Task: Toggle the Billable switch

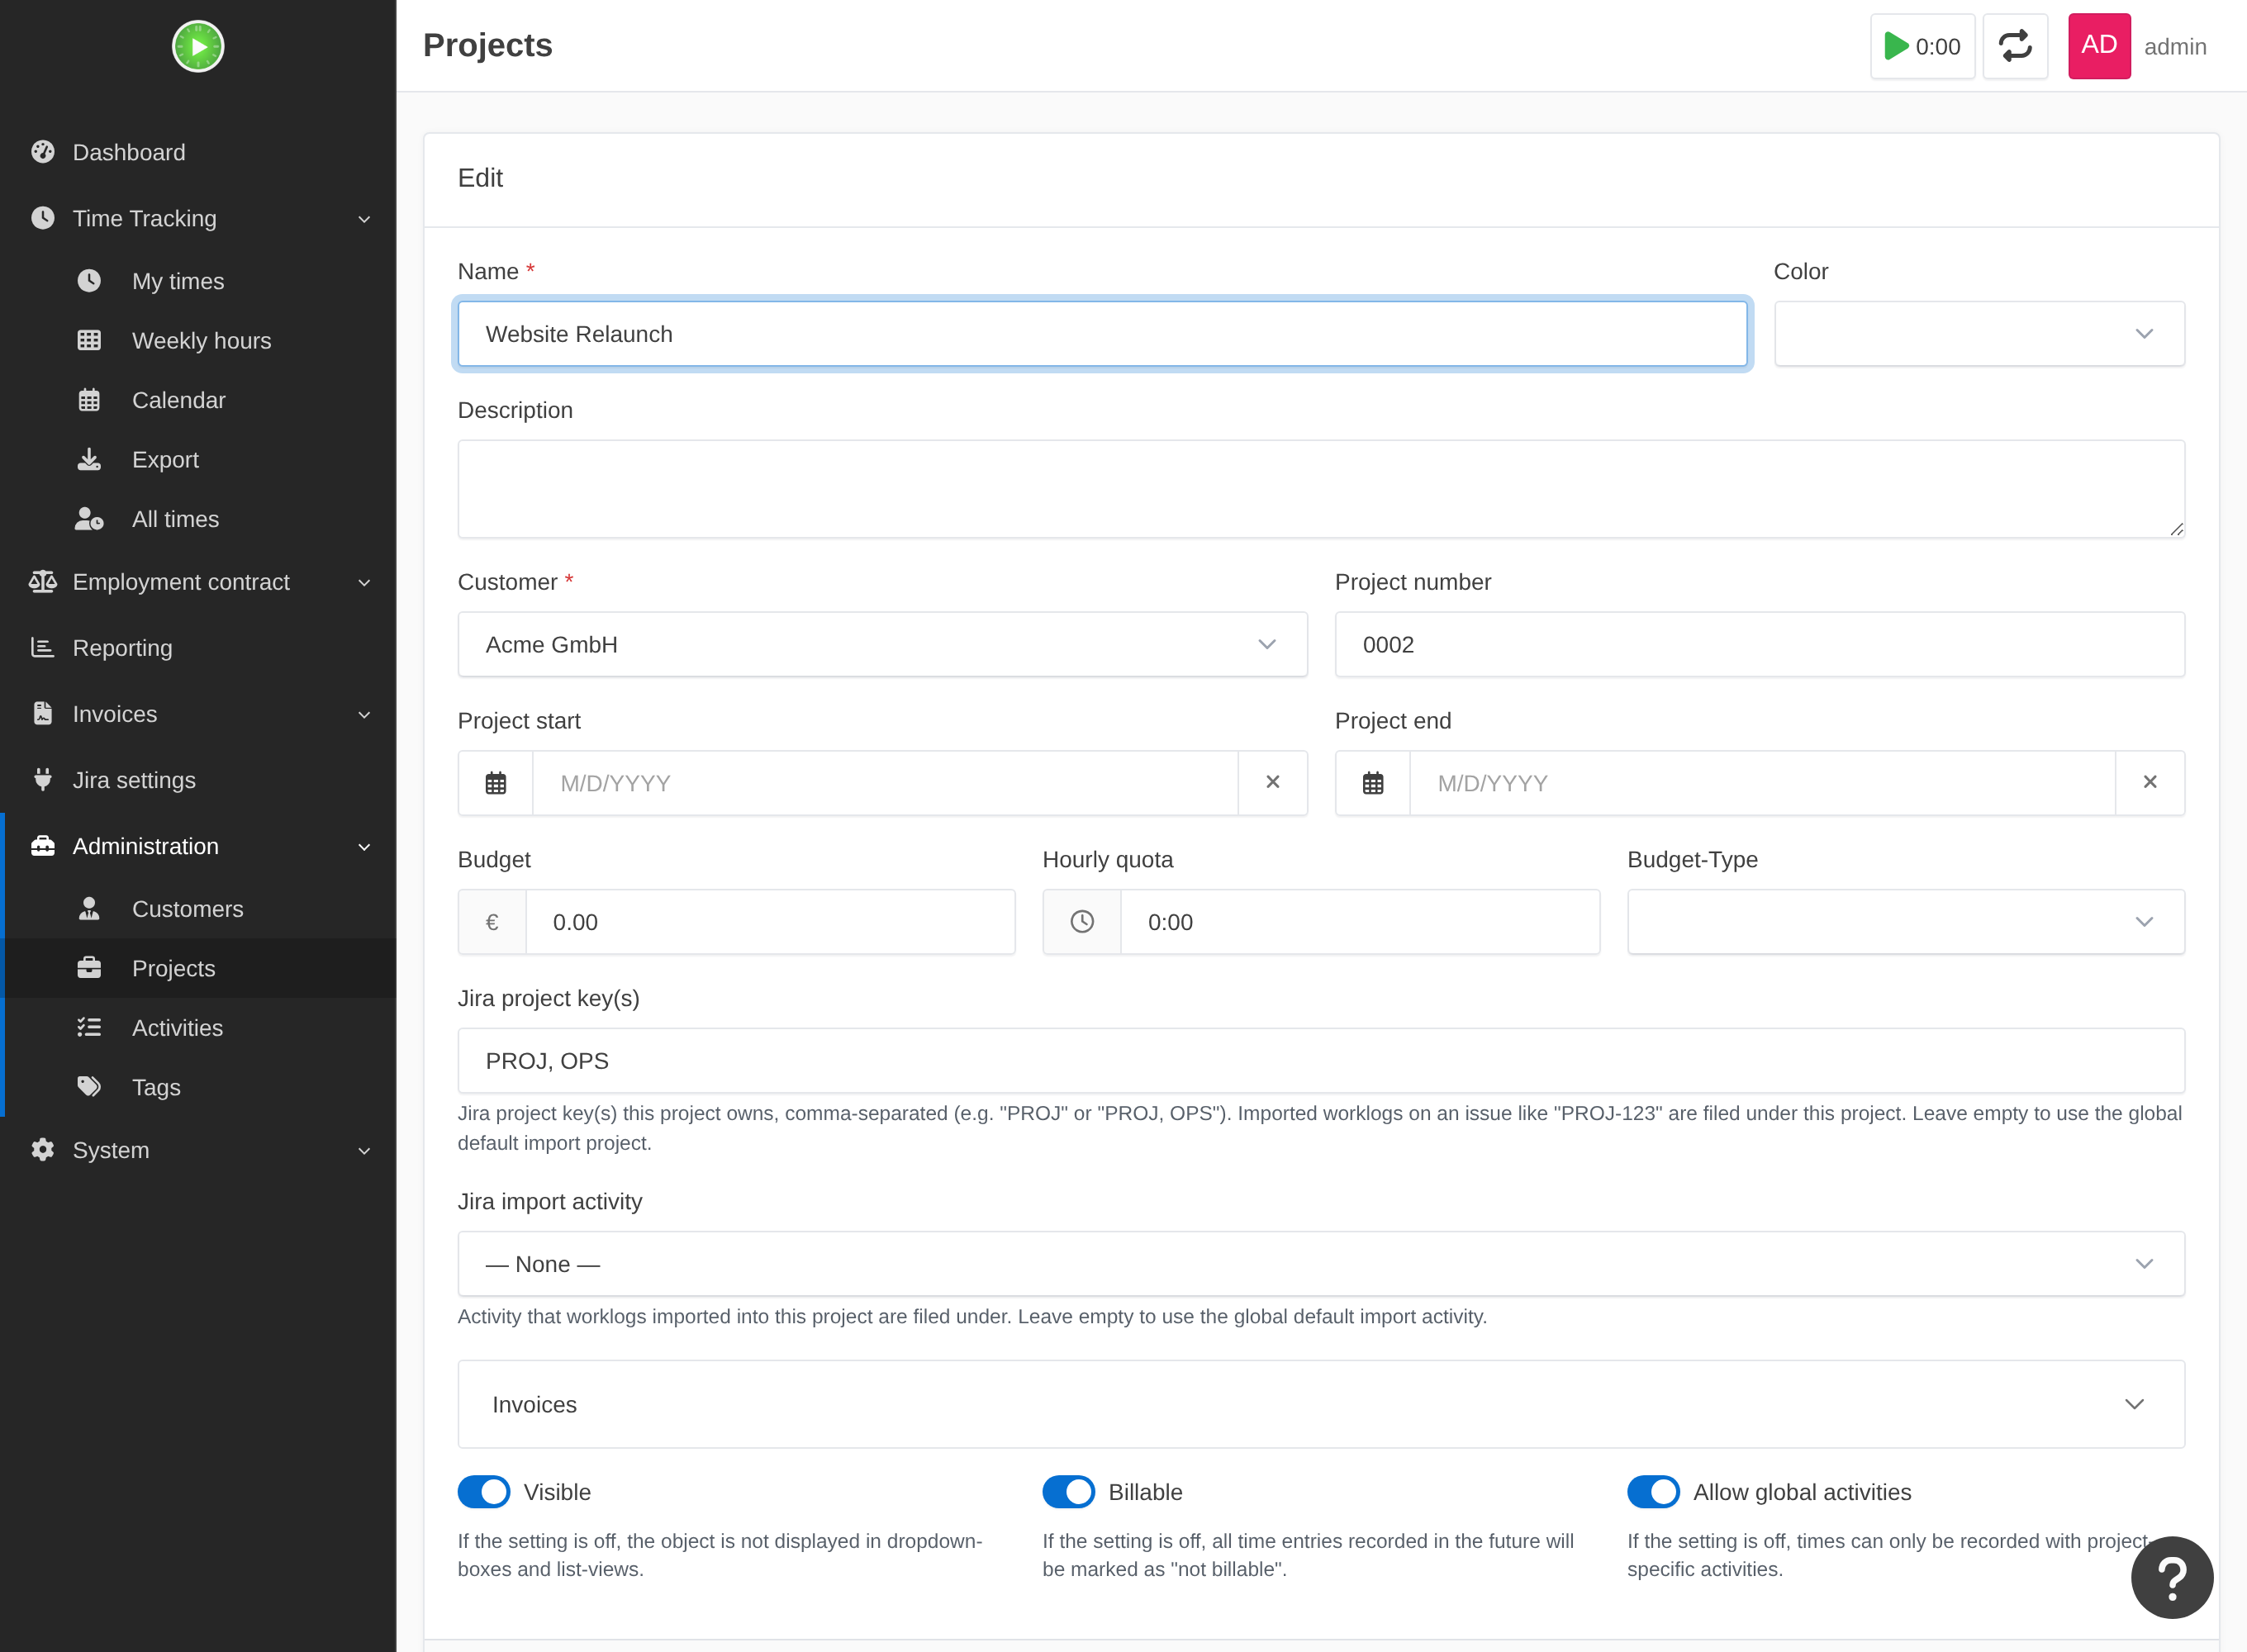Action: pyautogui.click(x=1069, y=1492)
